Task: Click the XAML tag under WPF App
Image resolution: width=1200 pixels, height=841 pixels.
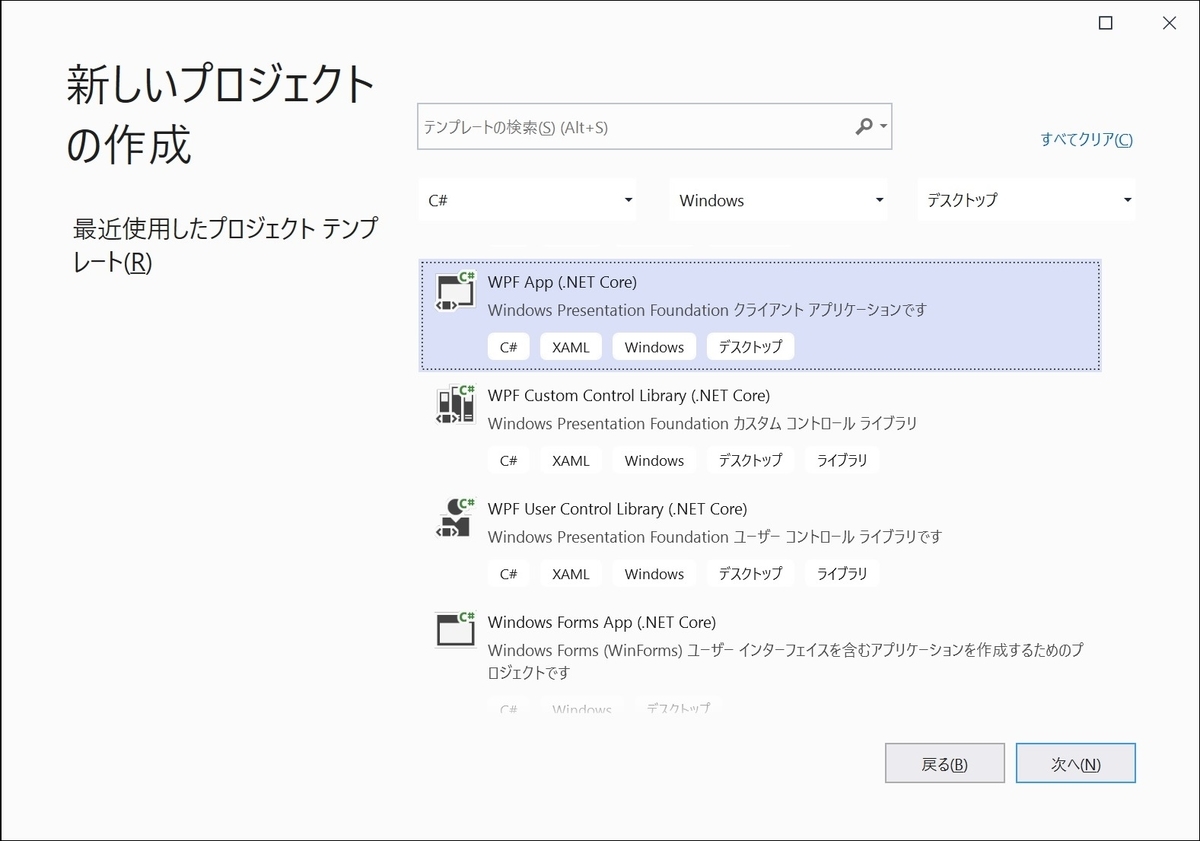Action: 570,347
